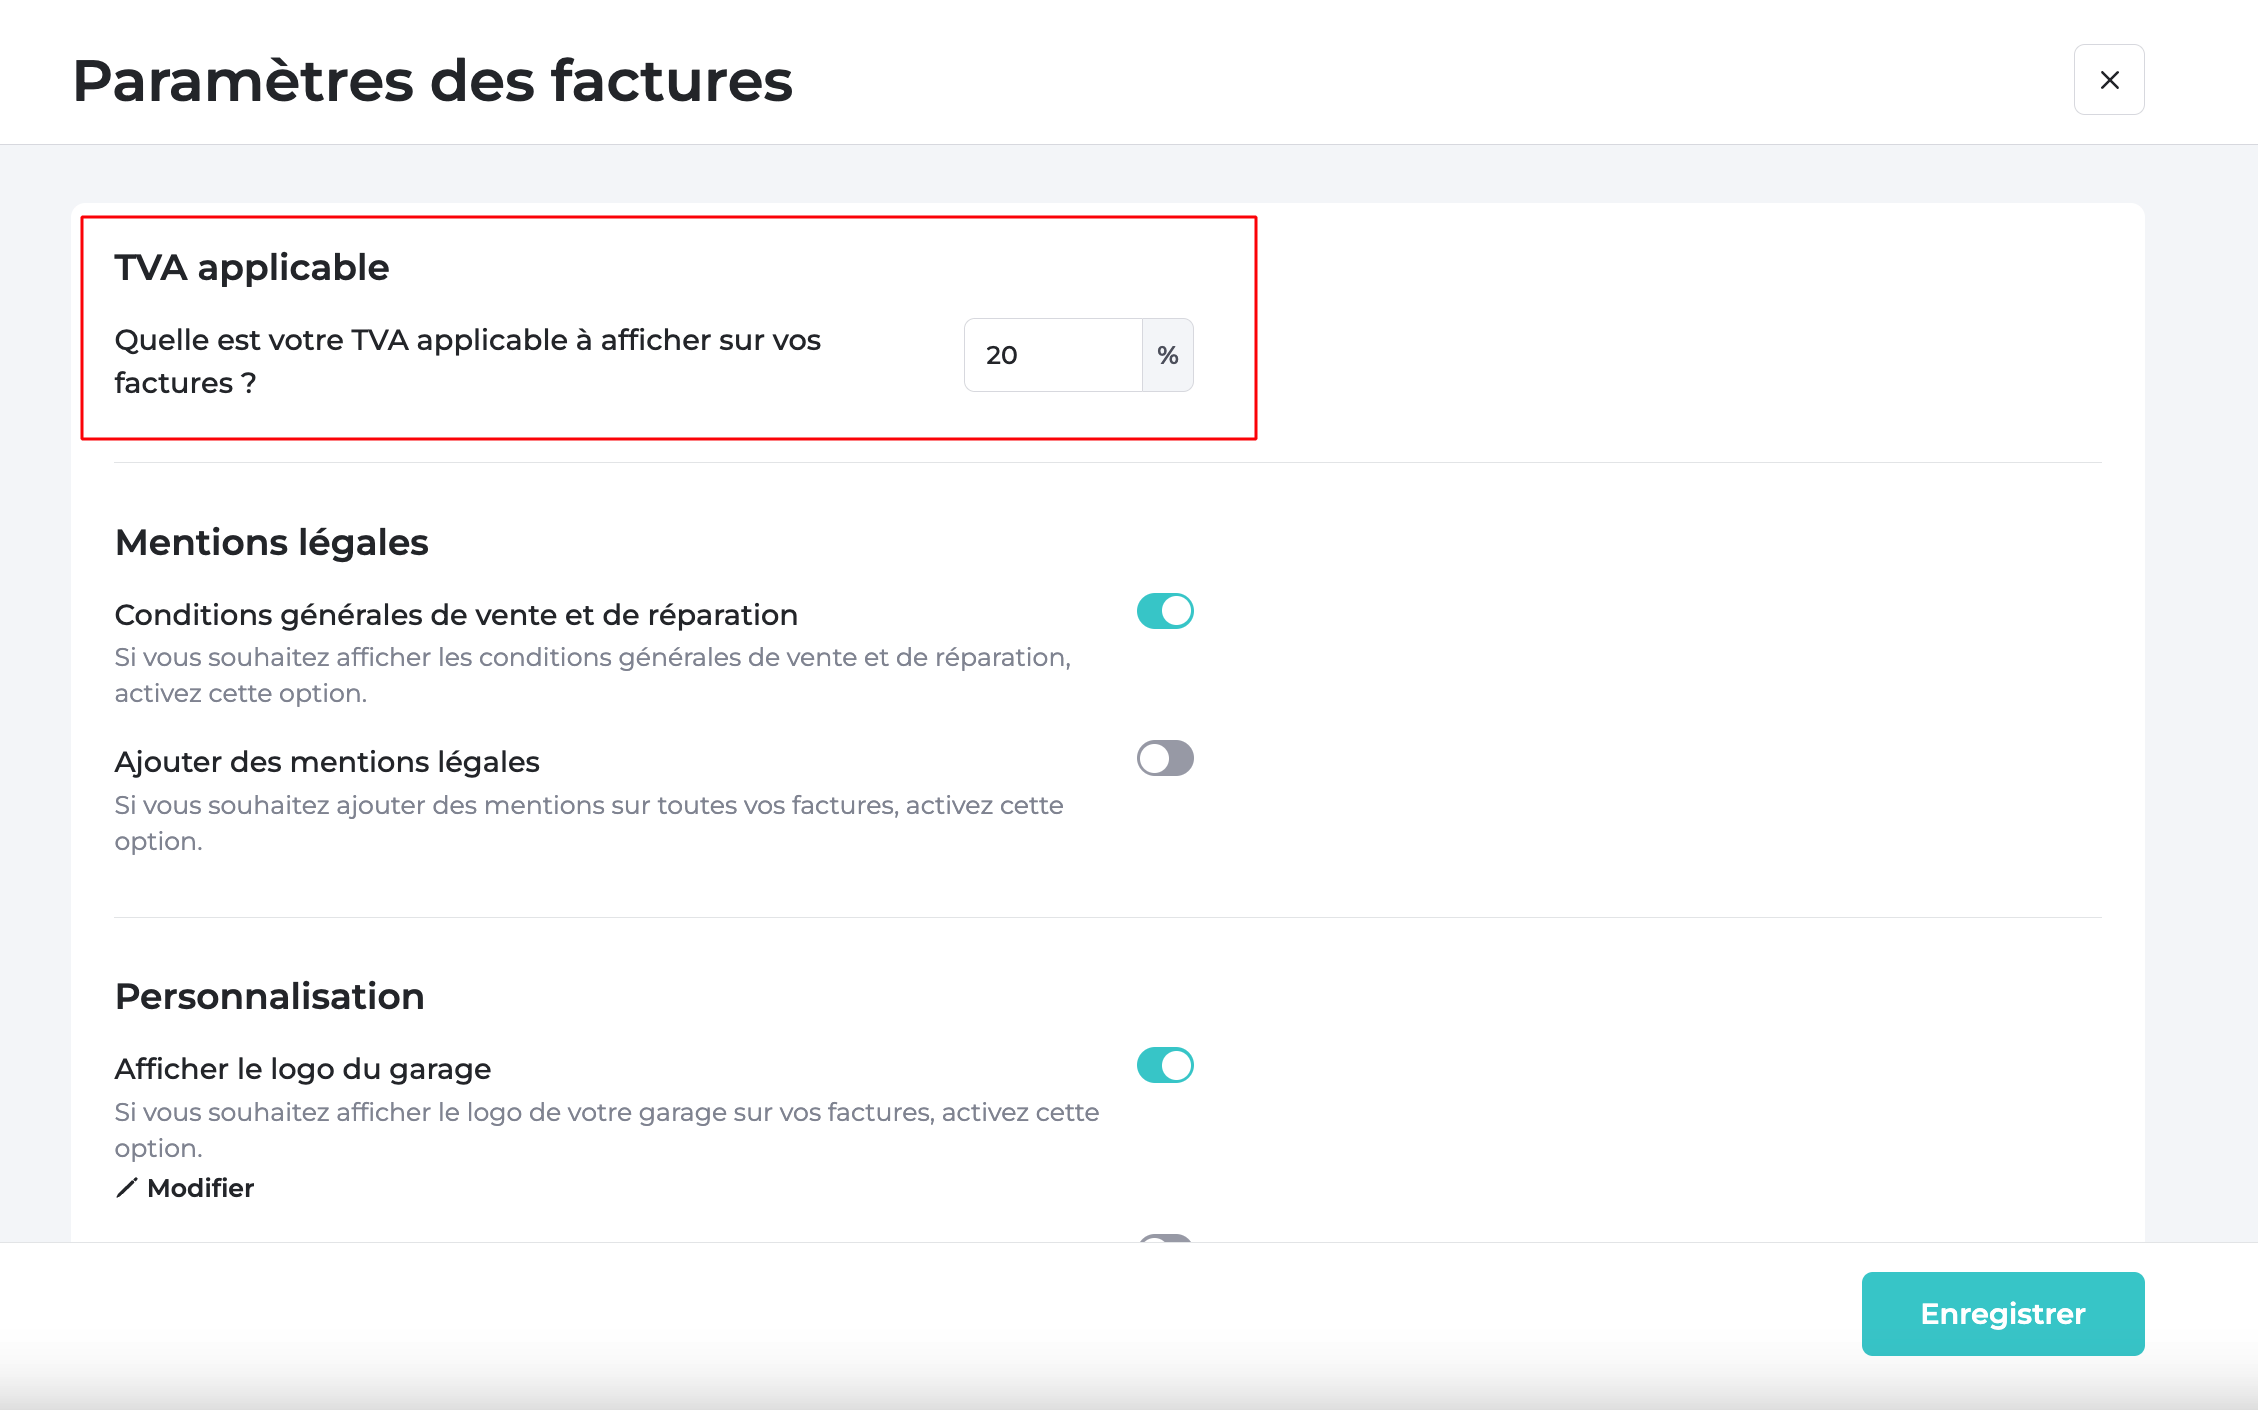
Task: Click the Enregistrer button
Action: pos(2002,1313)
